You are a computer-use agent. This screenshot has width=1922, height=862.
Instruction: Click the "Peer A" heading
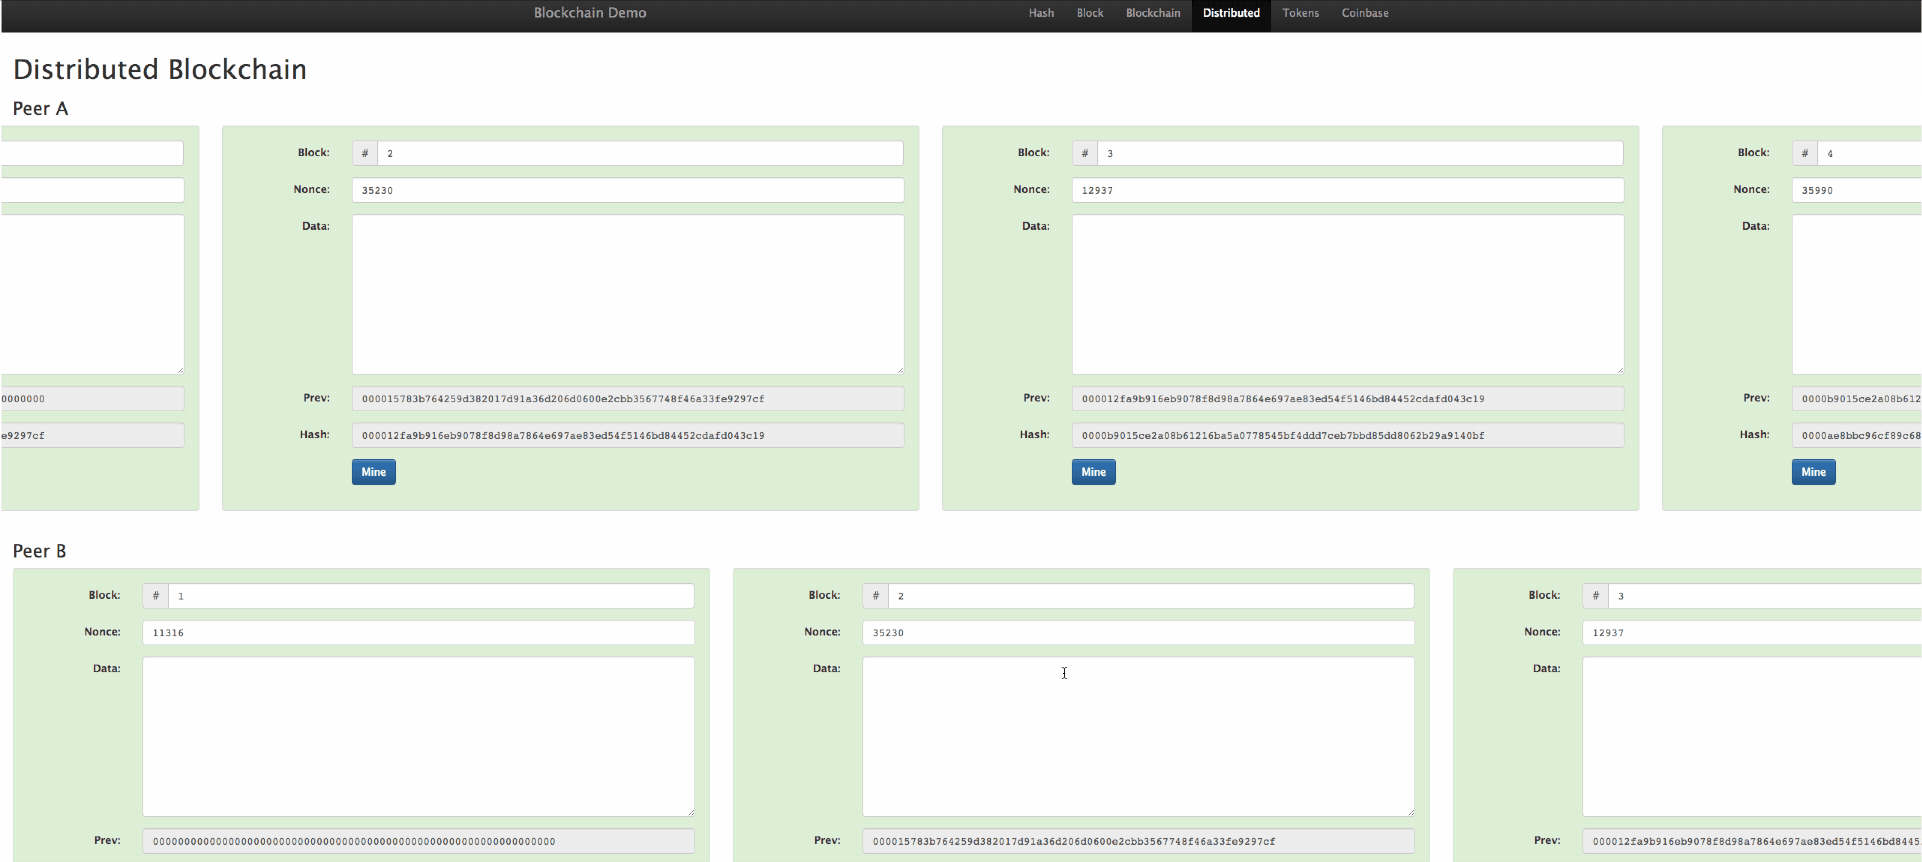(40, 108)
